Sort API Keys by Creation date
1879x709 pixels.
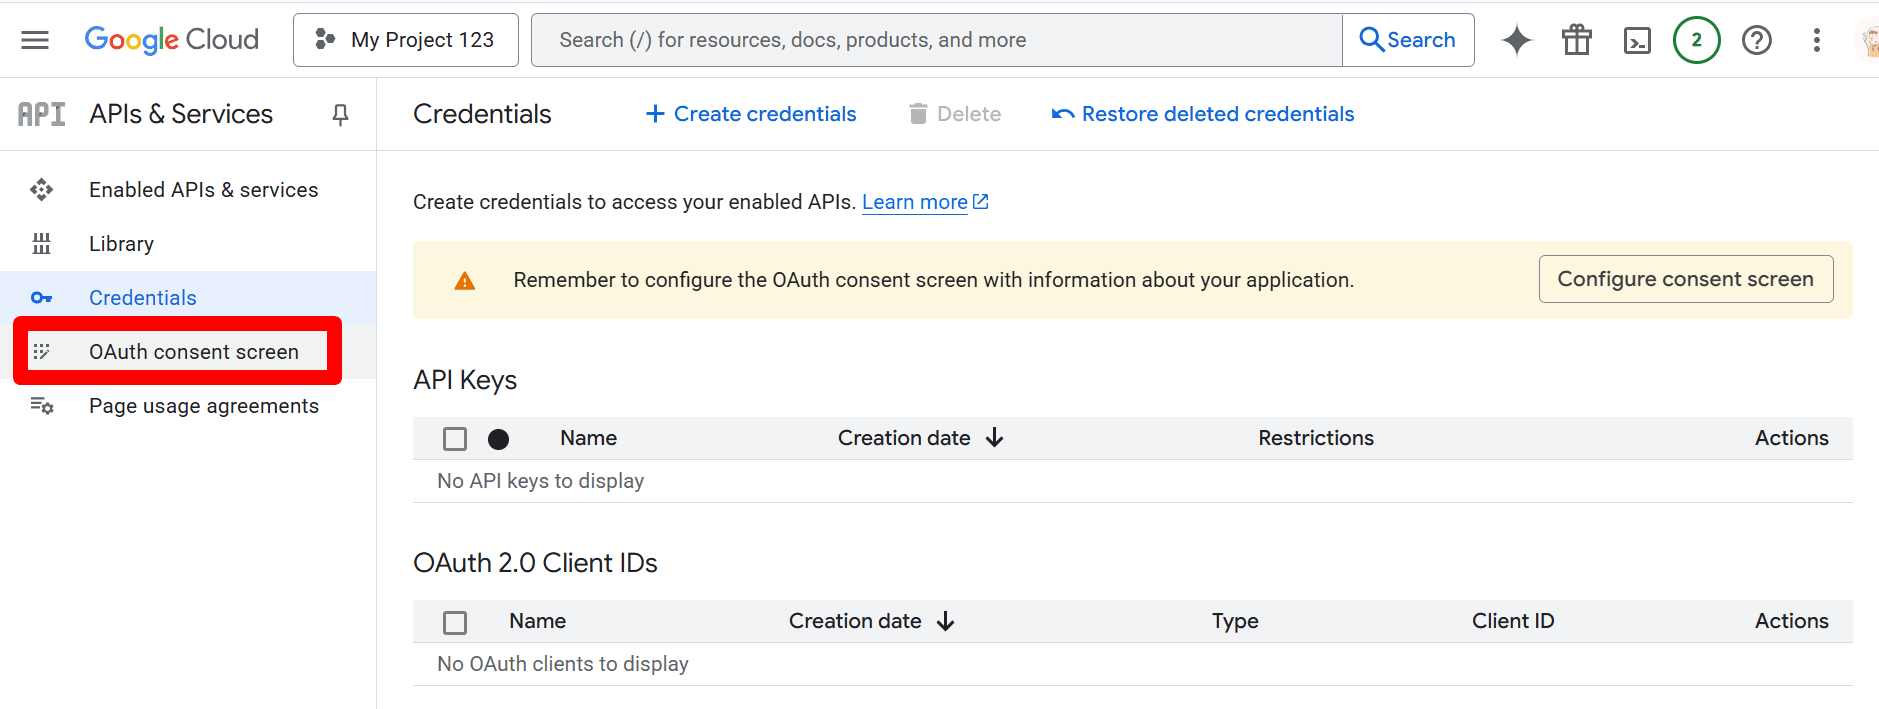click(920, 438)
